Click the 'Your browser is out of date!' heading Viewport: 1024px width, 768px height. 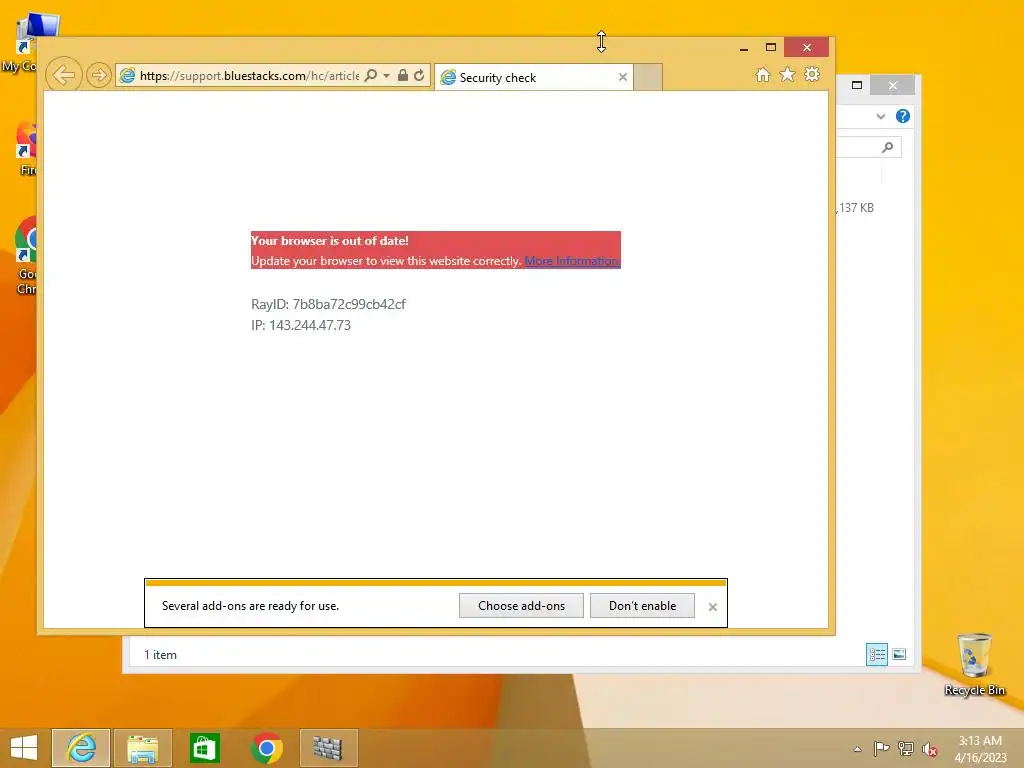point(330,240)
